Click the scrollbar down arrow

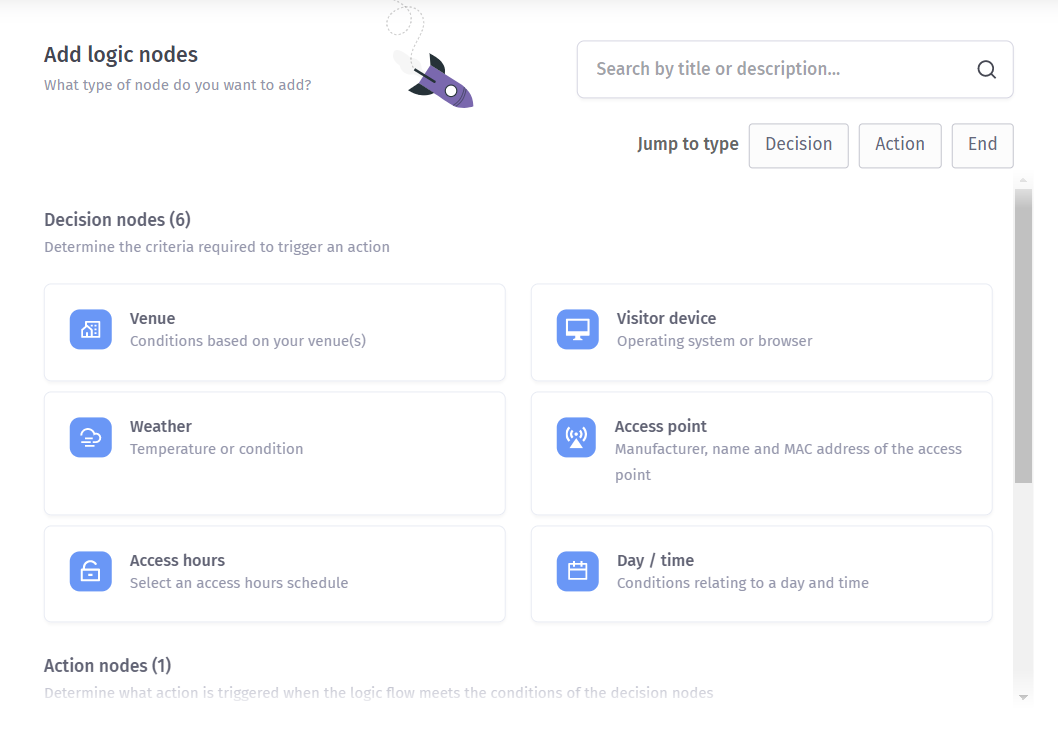1023,696
